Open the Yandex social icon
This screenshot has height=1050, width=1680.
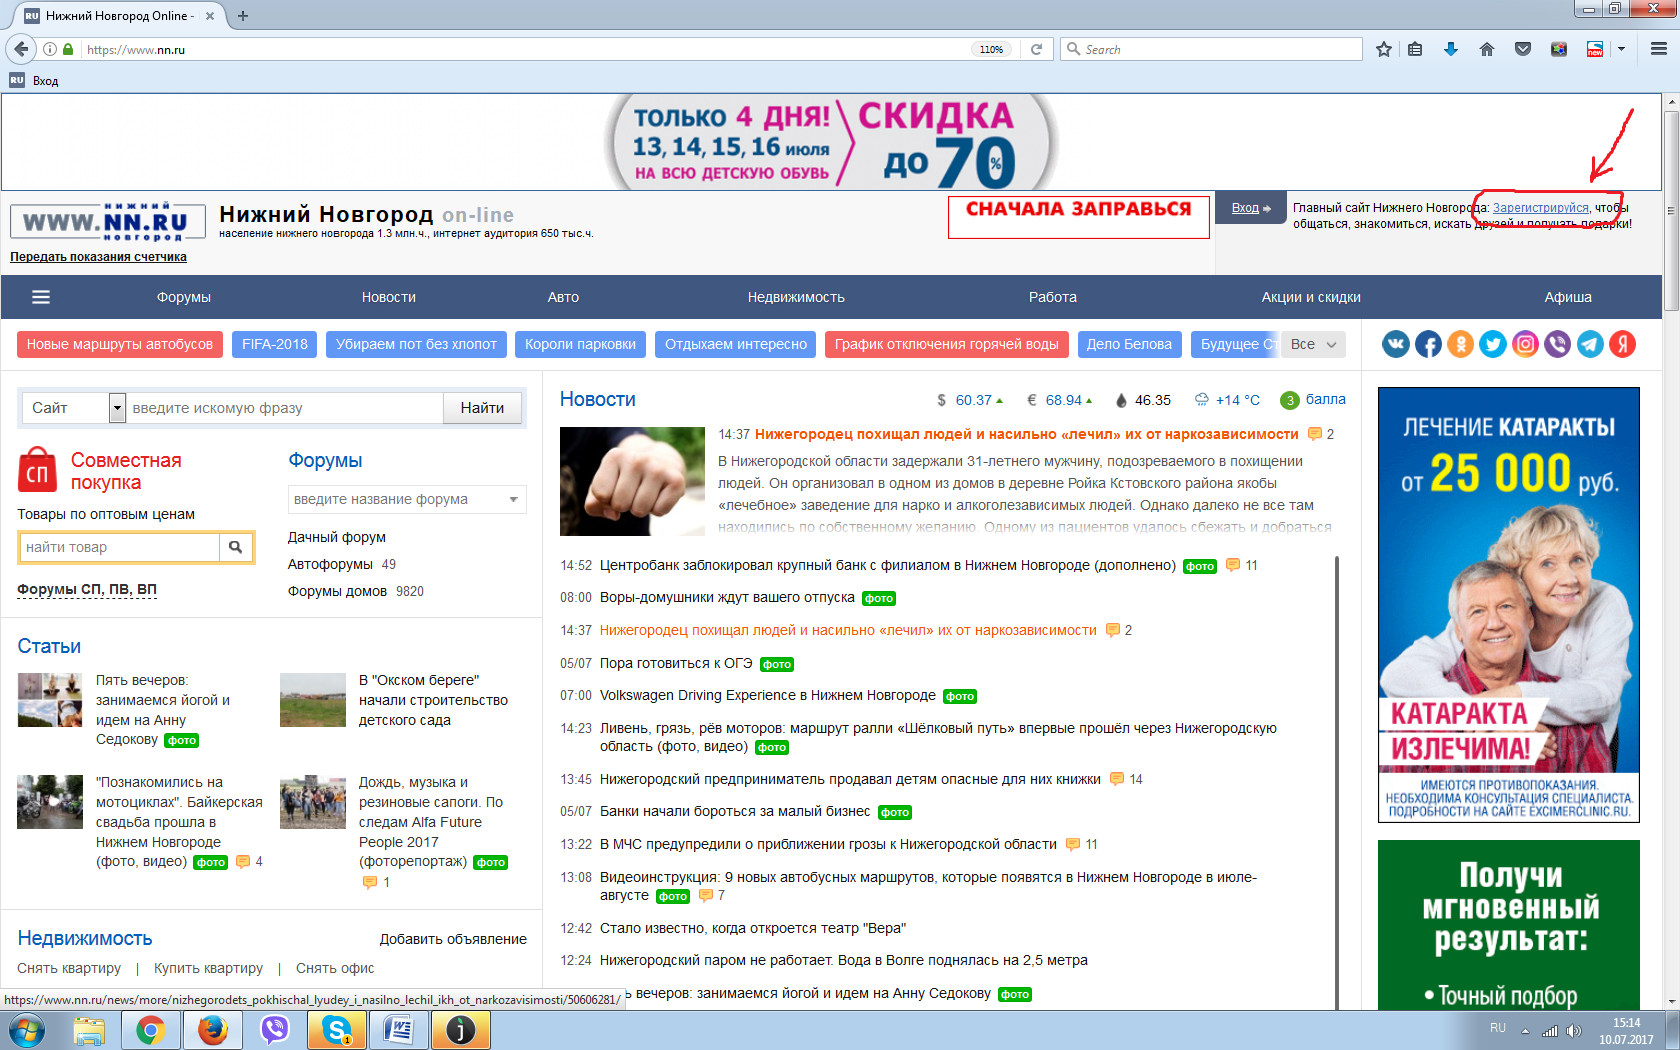coord(1622,344)
